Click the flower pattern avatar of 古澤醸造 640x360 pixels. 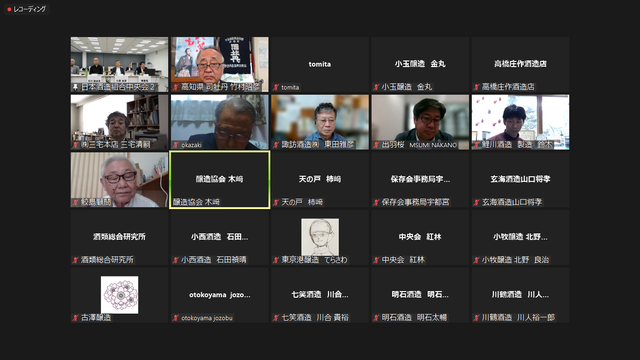pos(120,295)
